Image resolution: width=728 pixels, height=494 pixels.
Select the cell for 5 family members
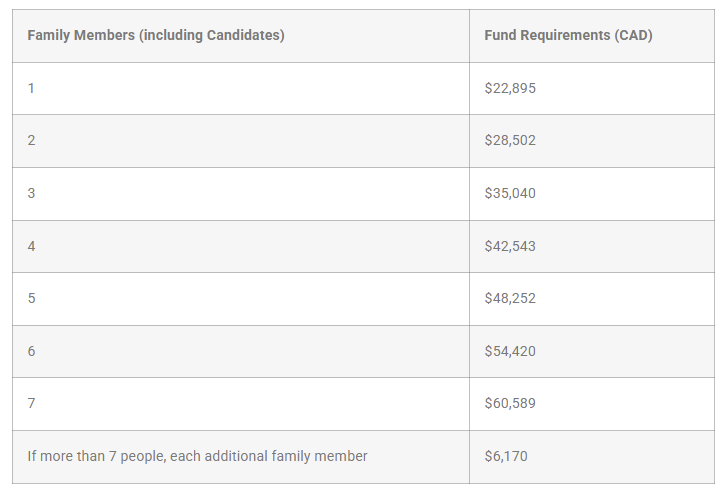click(31, 298)
